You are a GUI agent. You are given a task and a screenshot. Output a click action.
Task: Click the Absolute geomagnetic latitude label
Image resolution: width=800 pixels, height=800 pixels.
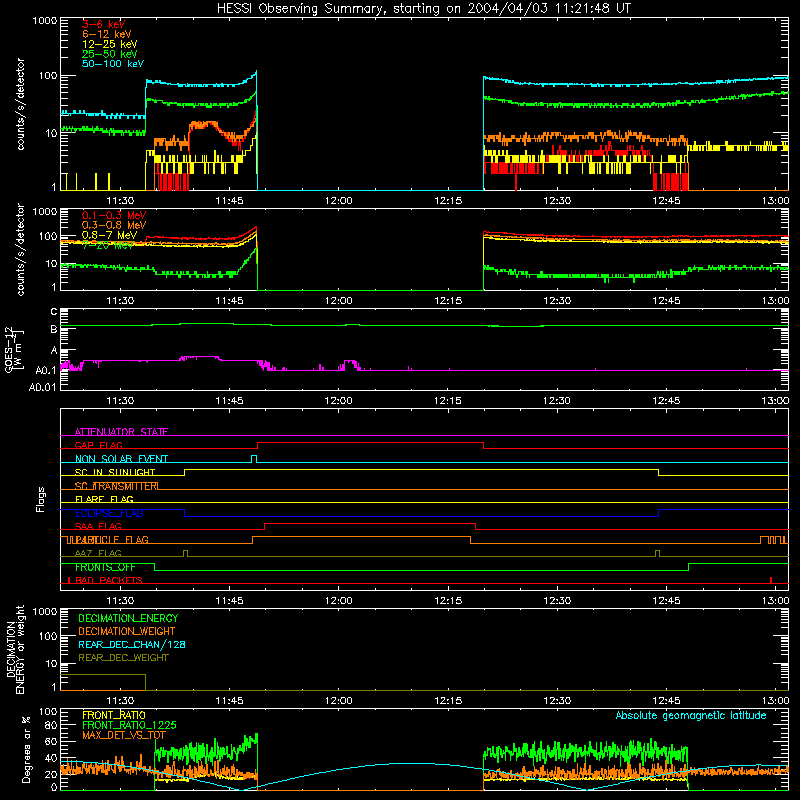(691, 715)
